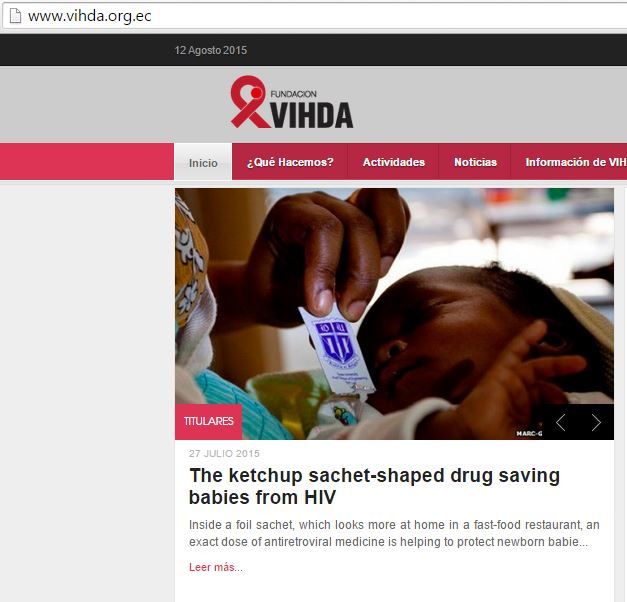Viewport: 627px width, 602px height.
Task: Click the TITULARES label on the slider
Action: pos(209,422)
